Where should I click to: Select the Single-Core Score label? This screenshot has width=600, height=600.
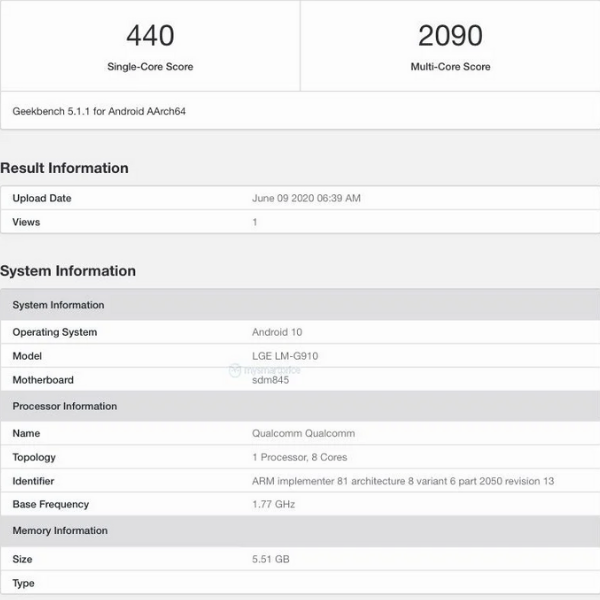point(150,67)
